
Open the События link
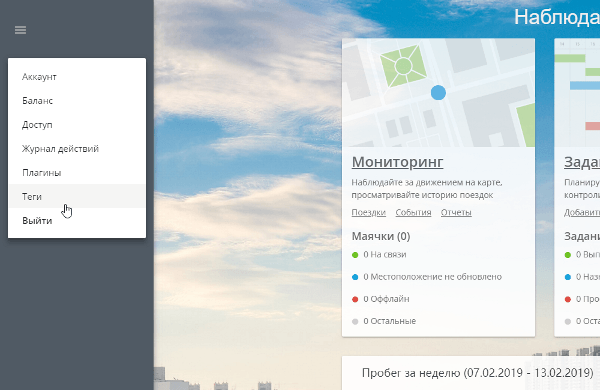click(x=413, y=212)
